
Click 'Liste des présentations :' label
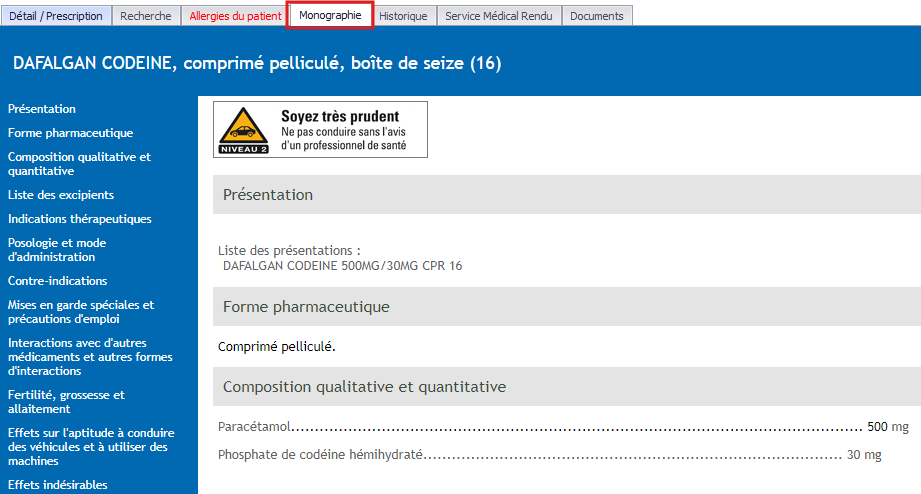[289, 250]
